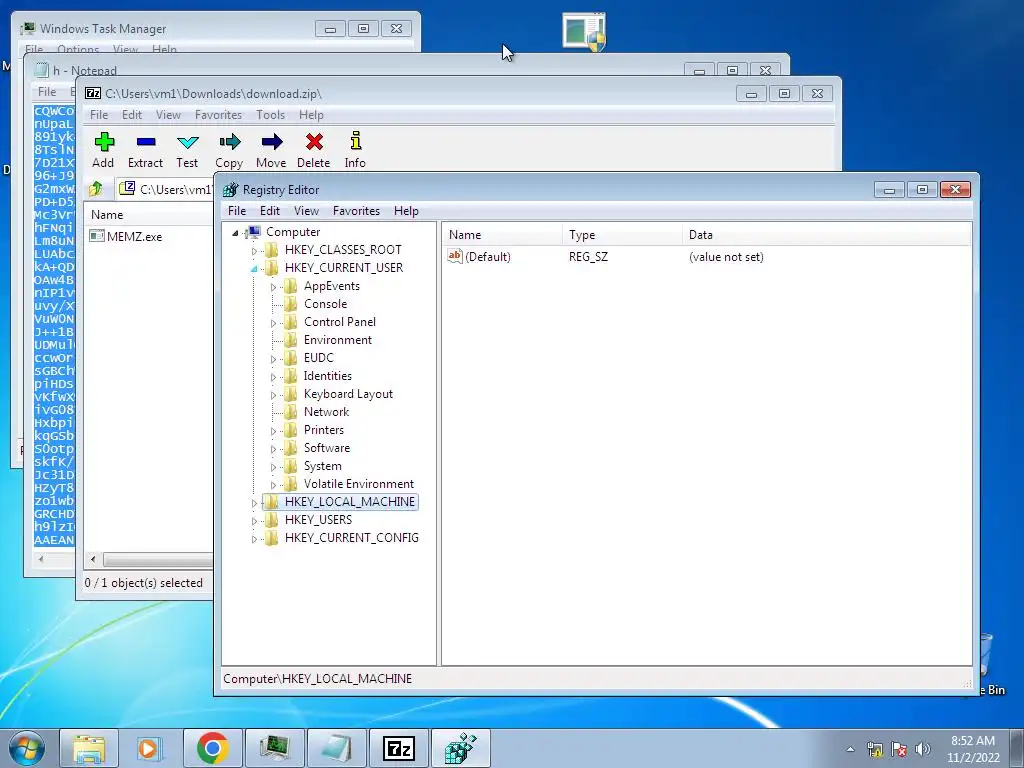Click the Extract tool in 7-Zip

click(145, 150)
